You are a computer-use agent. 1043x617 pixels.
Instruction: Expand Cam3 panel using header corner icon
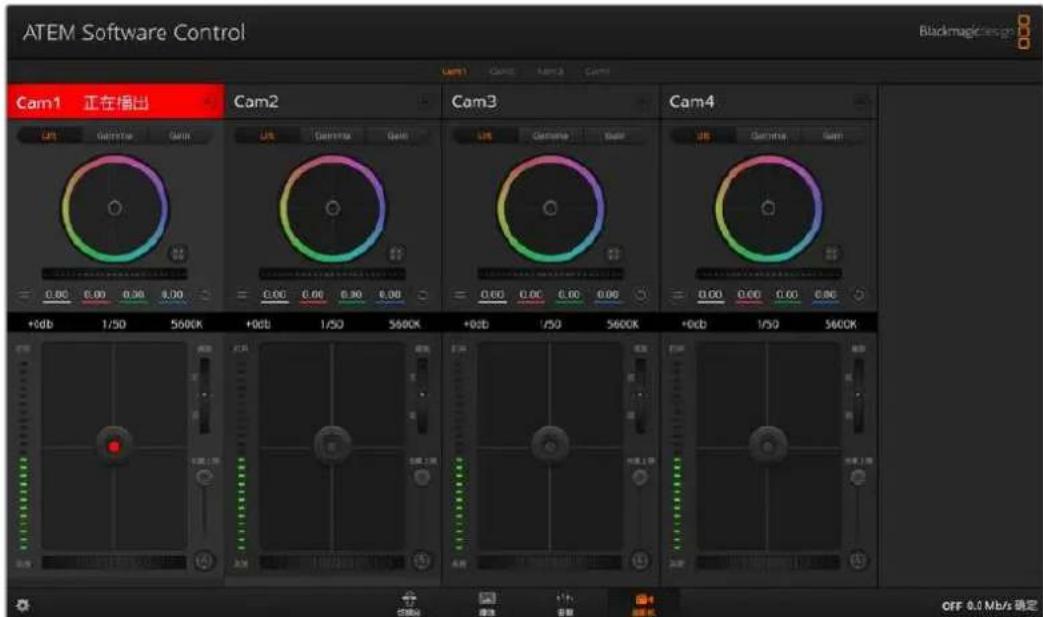643,102
